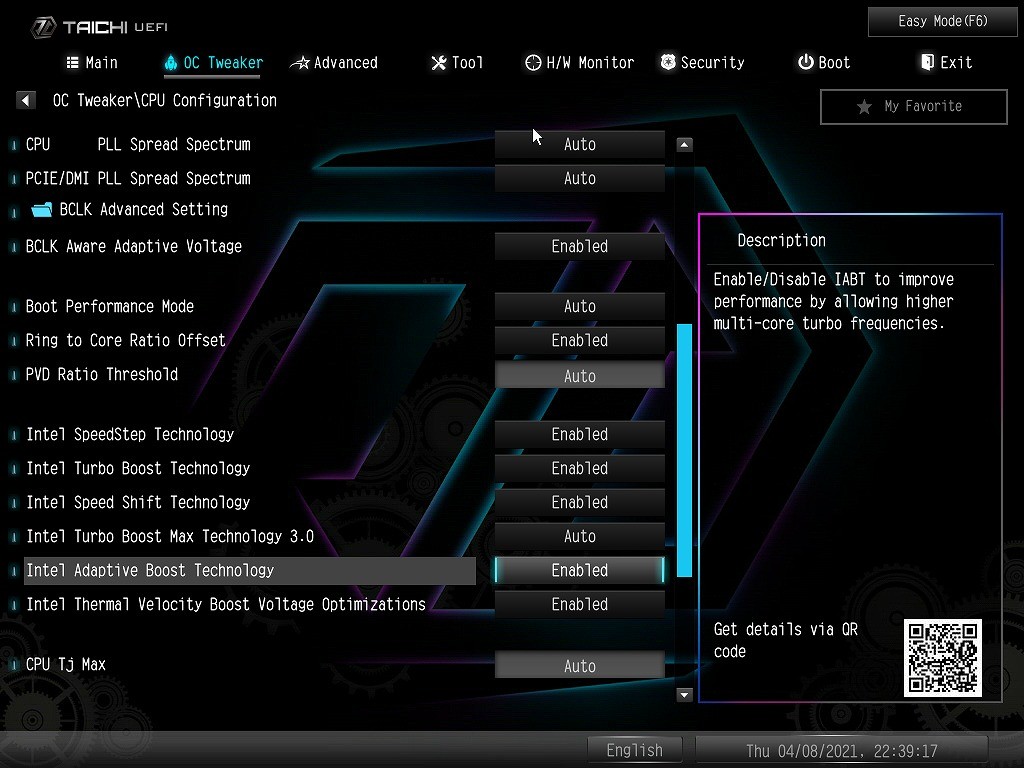Disable Intel Adaptive Boost Technology value
This screenshot has width=1024, height=768.
[579, 571]
